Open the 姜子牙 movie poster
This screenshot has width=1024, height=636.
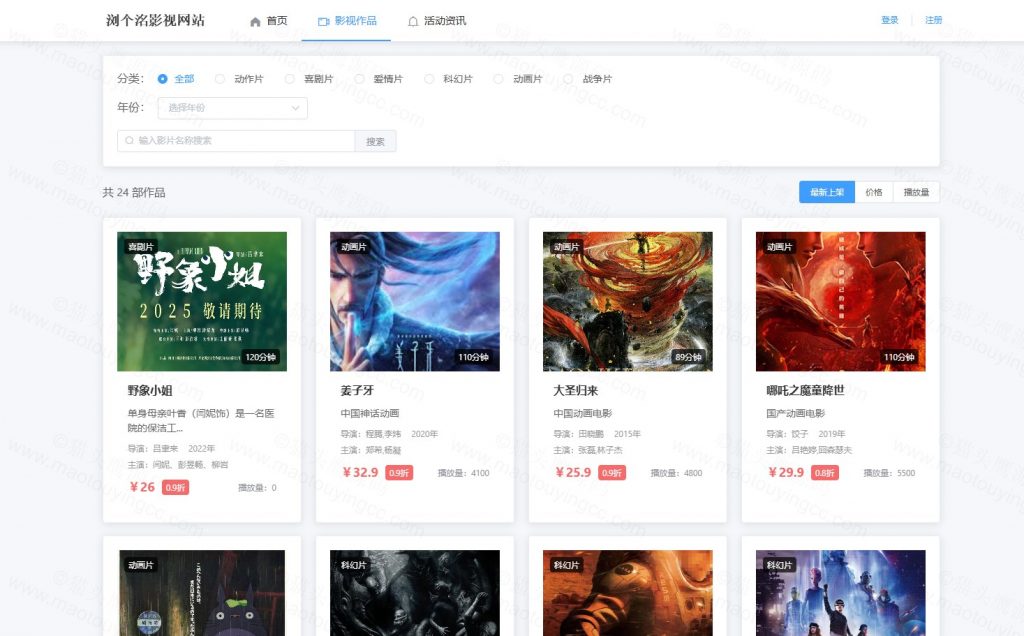pos(415,302)
